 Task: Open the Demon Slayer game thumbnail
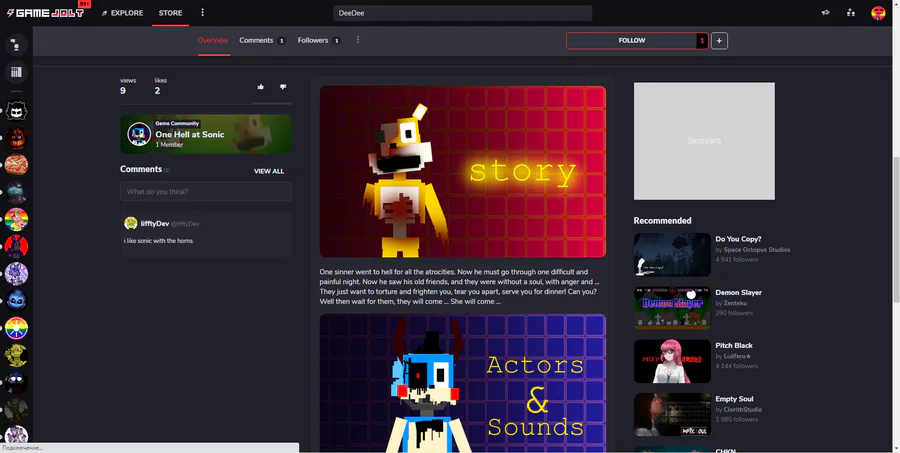point(672,308)
